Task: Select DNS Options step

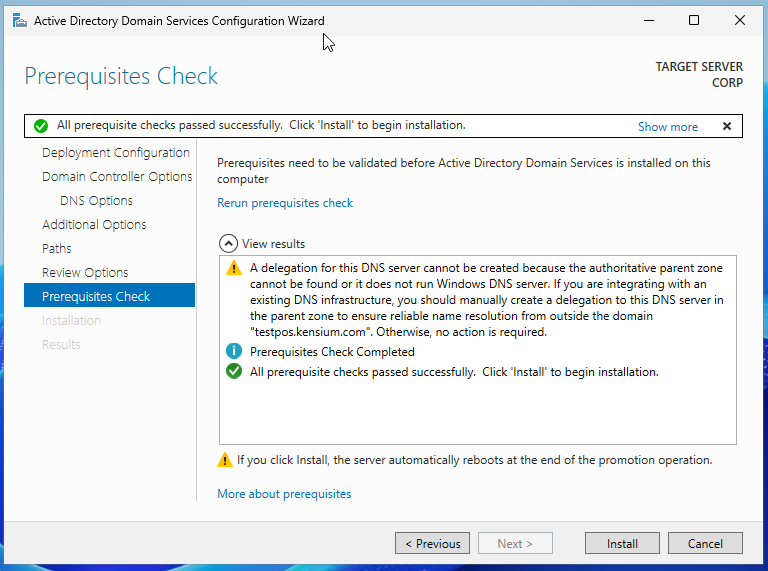Action: (x=96, y=200)
